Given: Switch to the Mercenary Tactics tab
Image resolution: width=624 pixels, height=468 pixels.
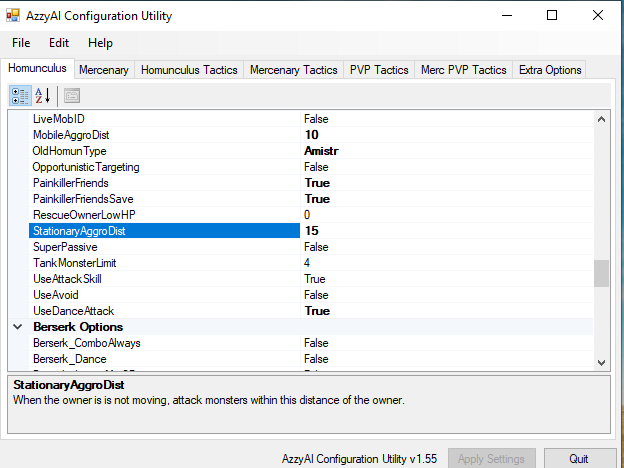Looking at the screenshot, I should click(x=294, y=70).
